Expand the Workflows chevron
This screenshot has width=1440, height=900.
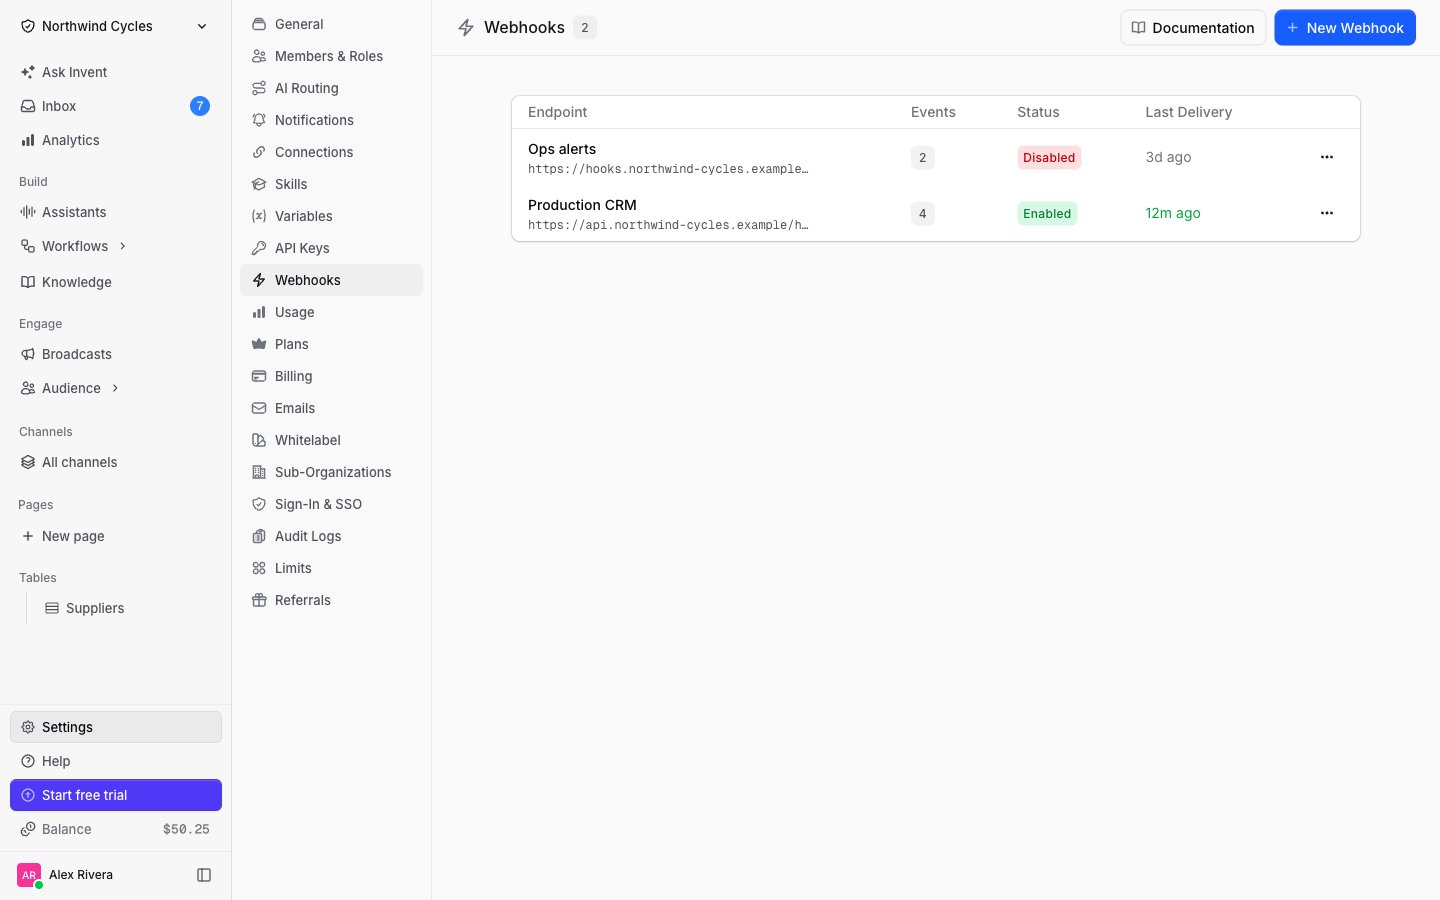[123, 246]
